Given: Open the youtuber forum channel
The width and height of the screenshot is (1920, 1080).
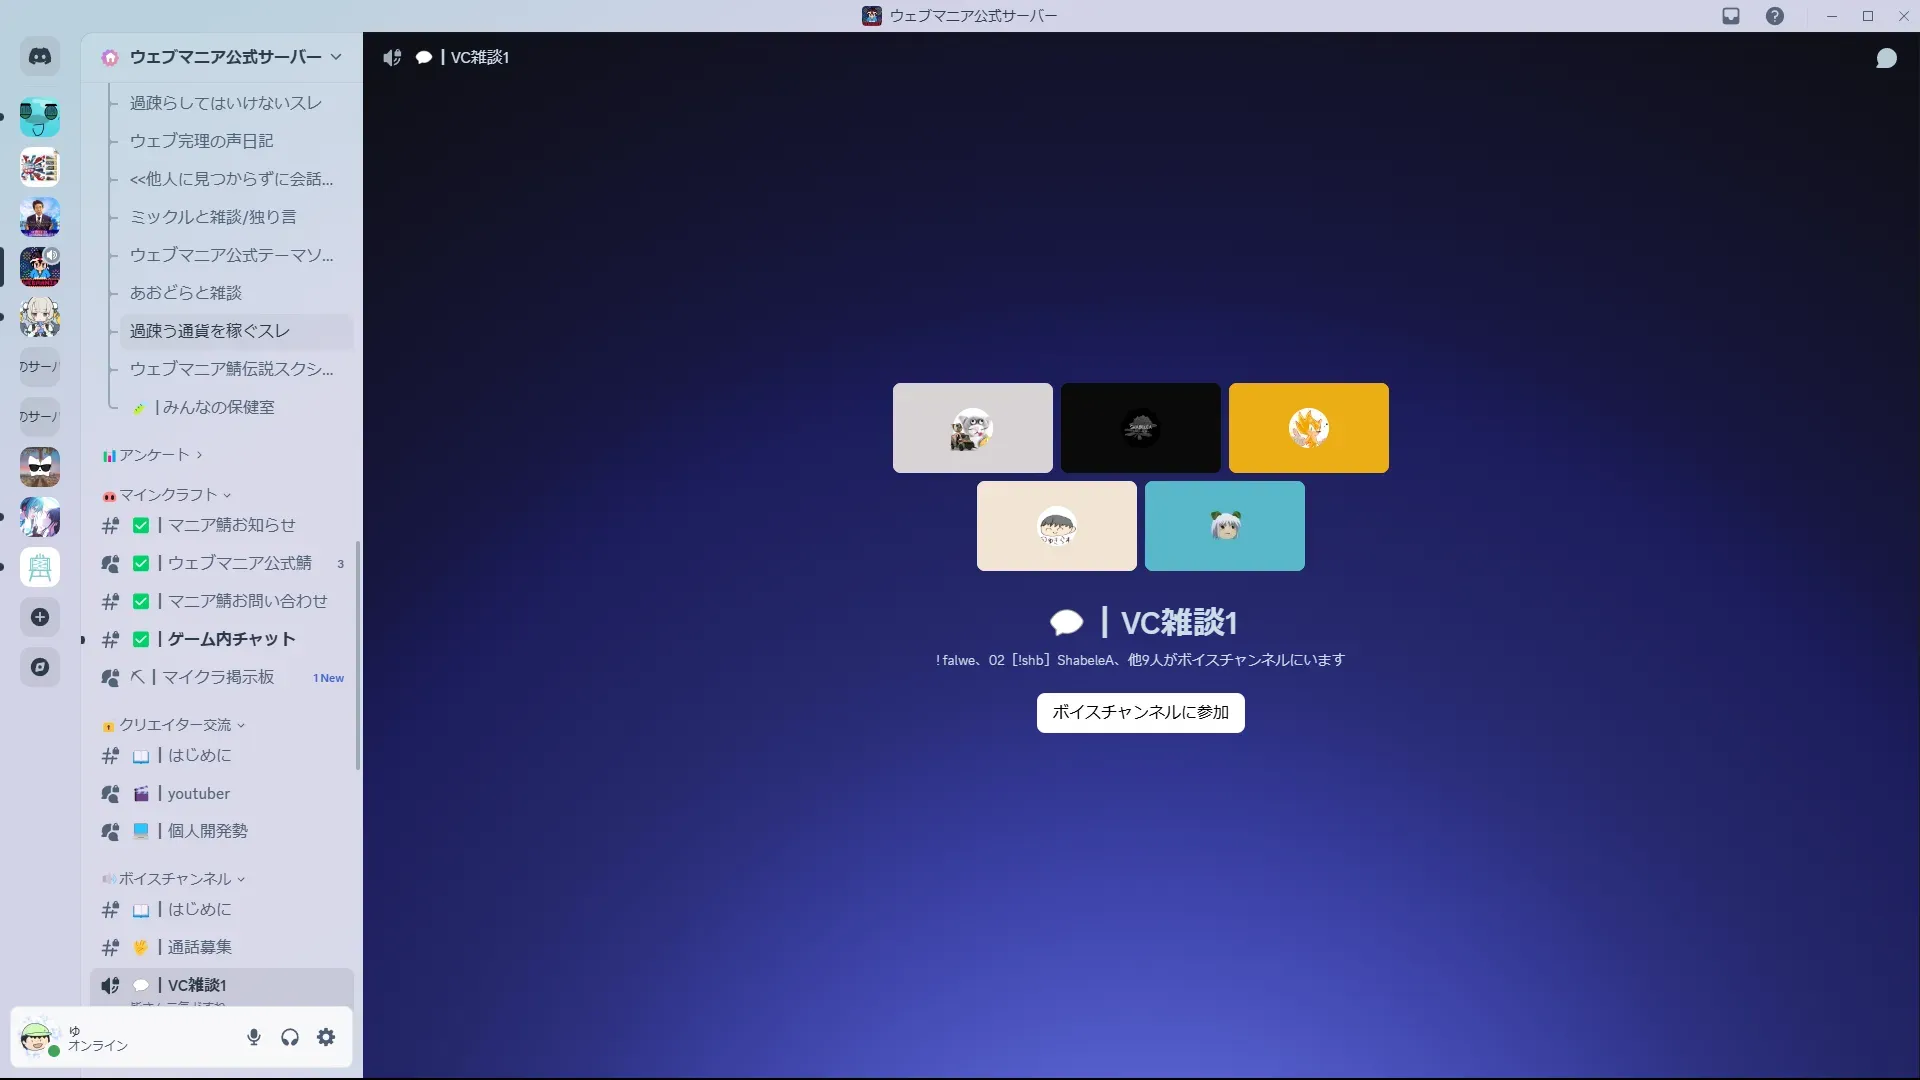Looking at the screenshot, I should pos(198,793).
